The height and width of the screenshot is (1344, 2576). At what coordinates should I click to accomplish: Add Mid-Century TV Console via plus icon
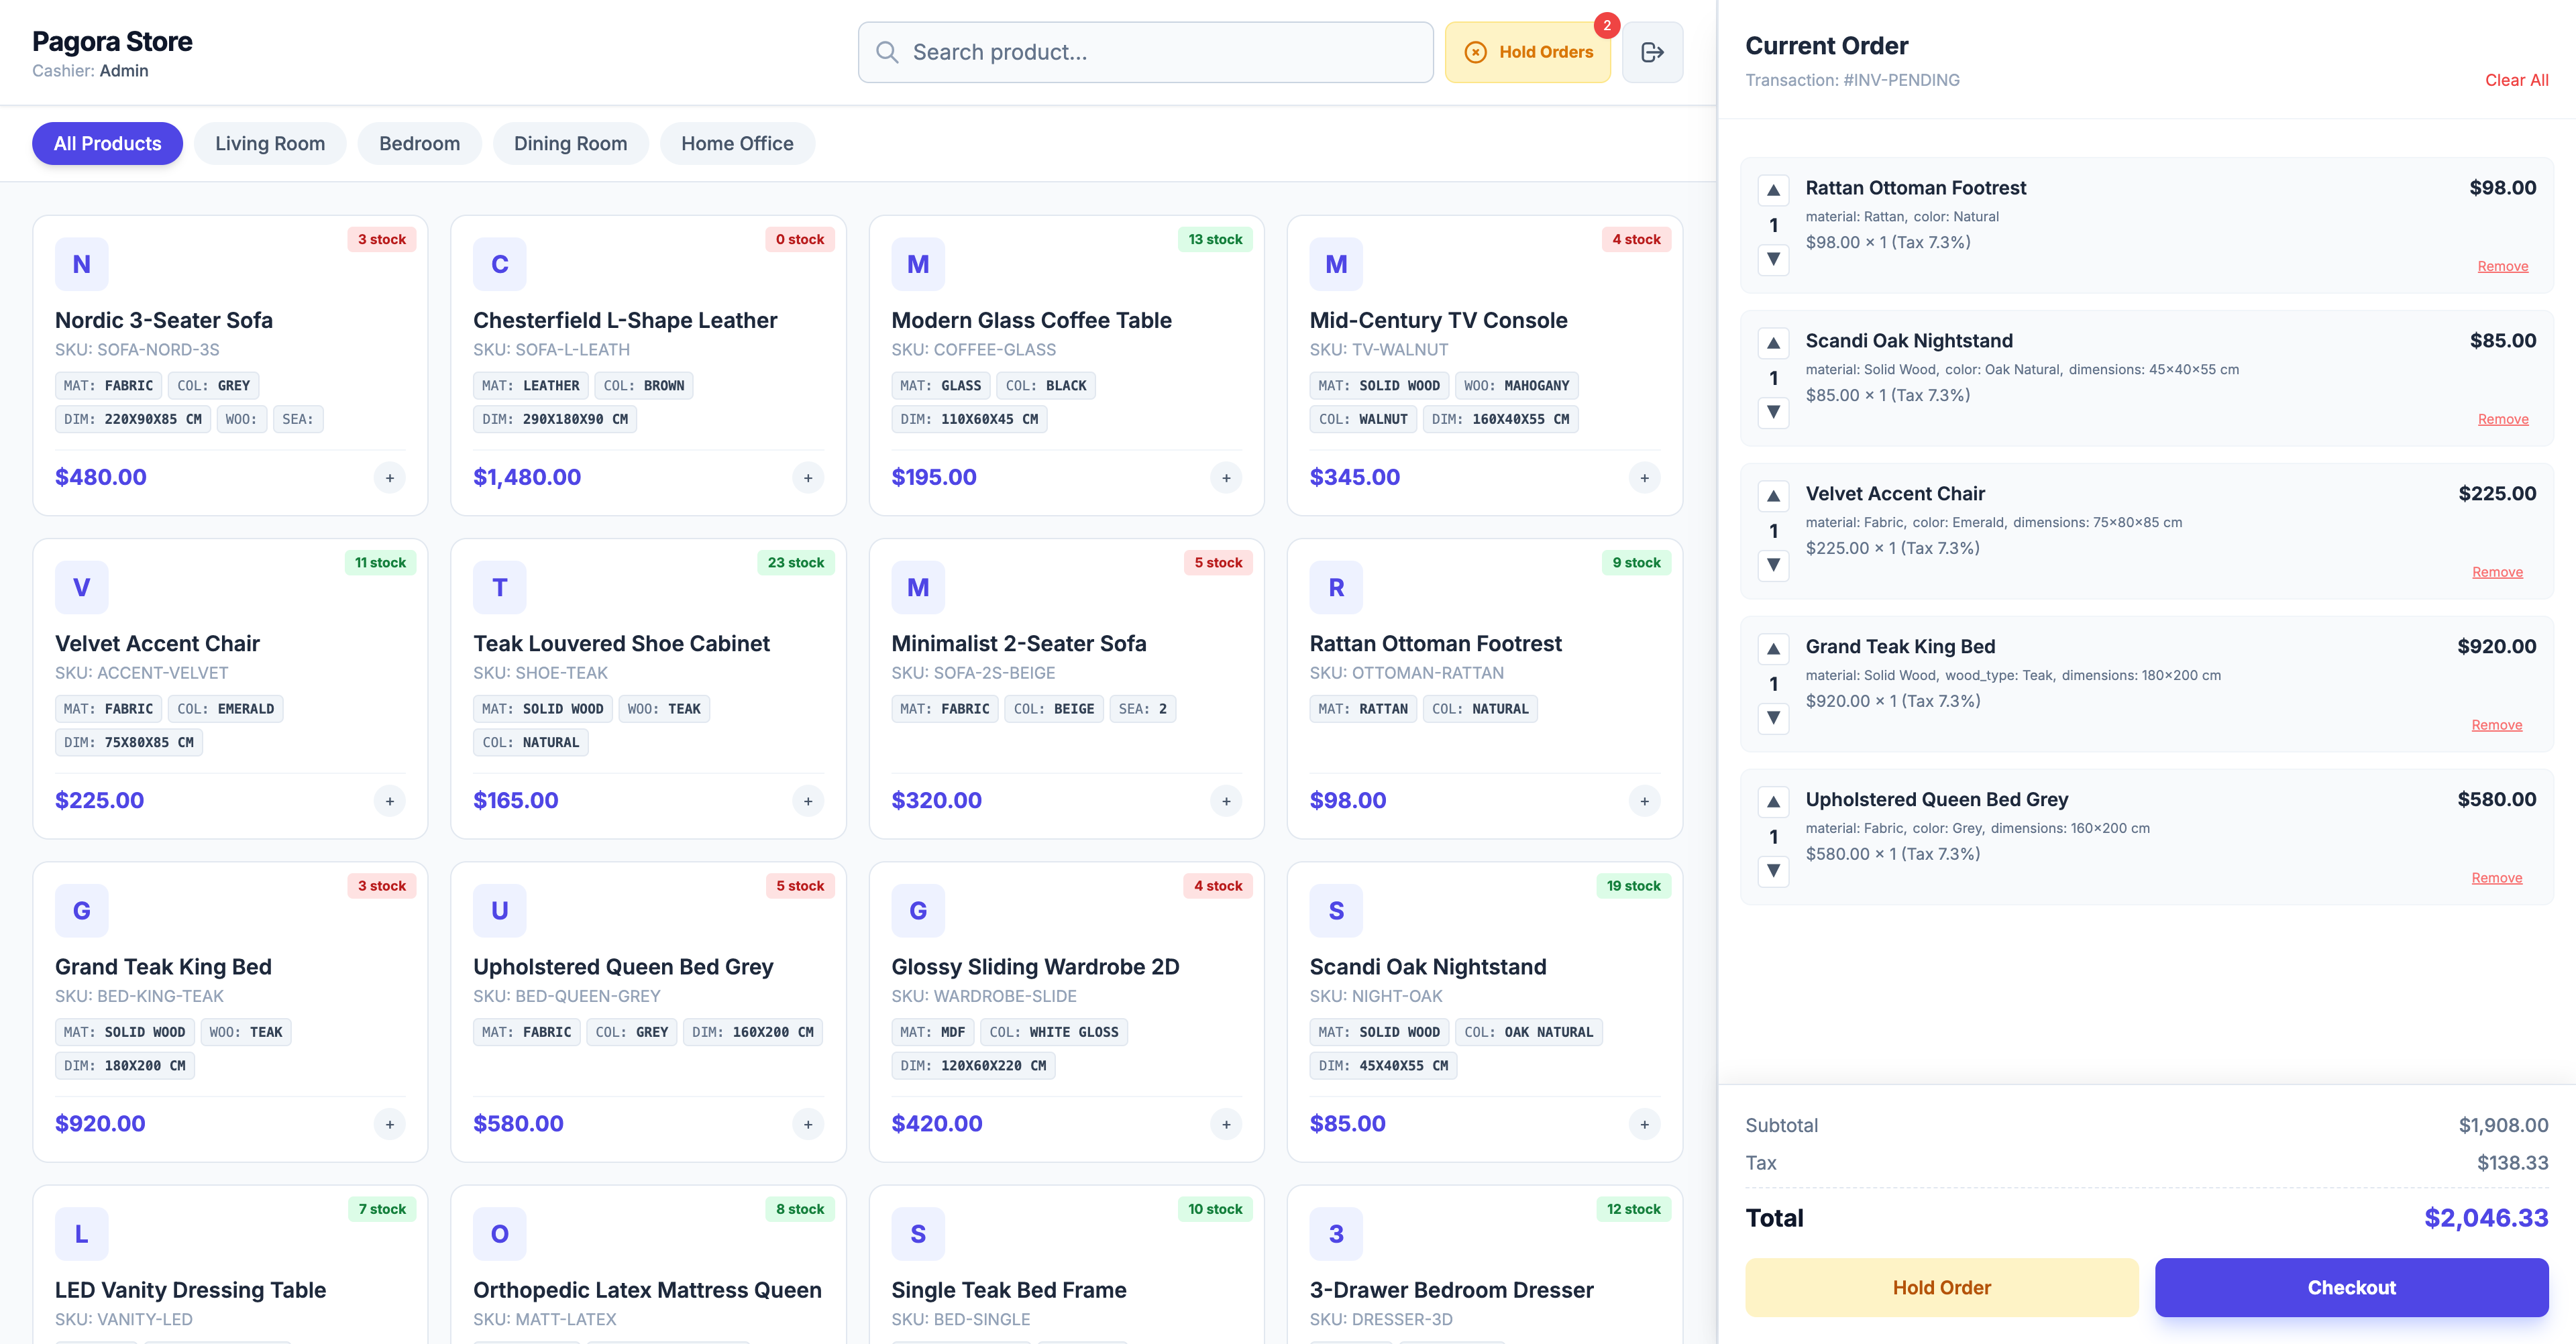[x=1644, y=478]
